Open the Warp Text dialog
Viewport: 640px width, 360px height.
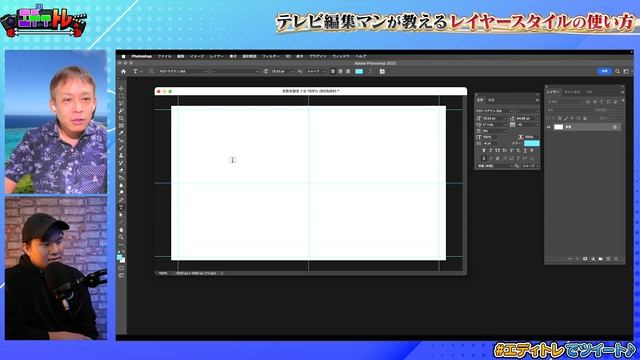pos(371,71)
